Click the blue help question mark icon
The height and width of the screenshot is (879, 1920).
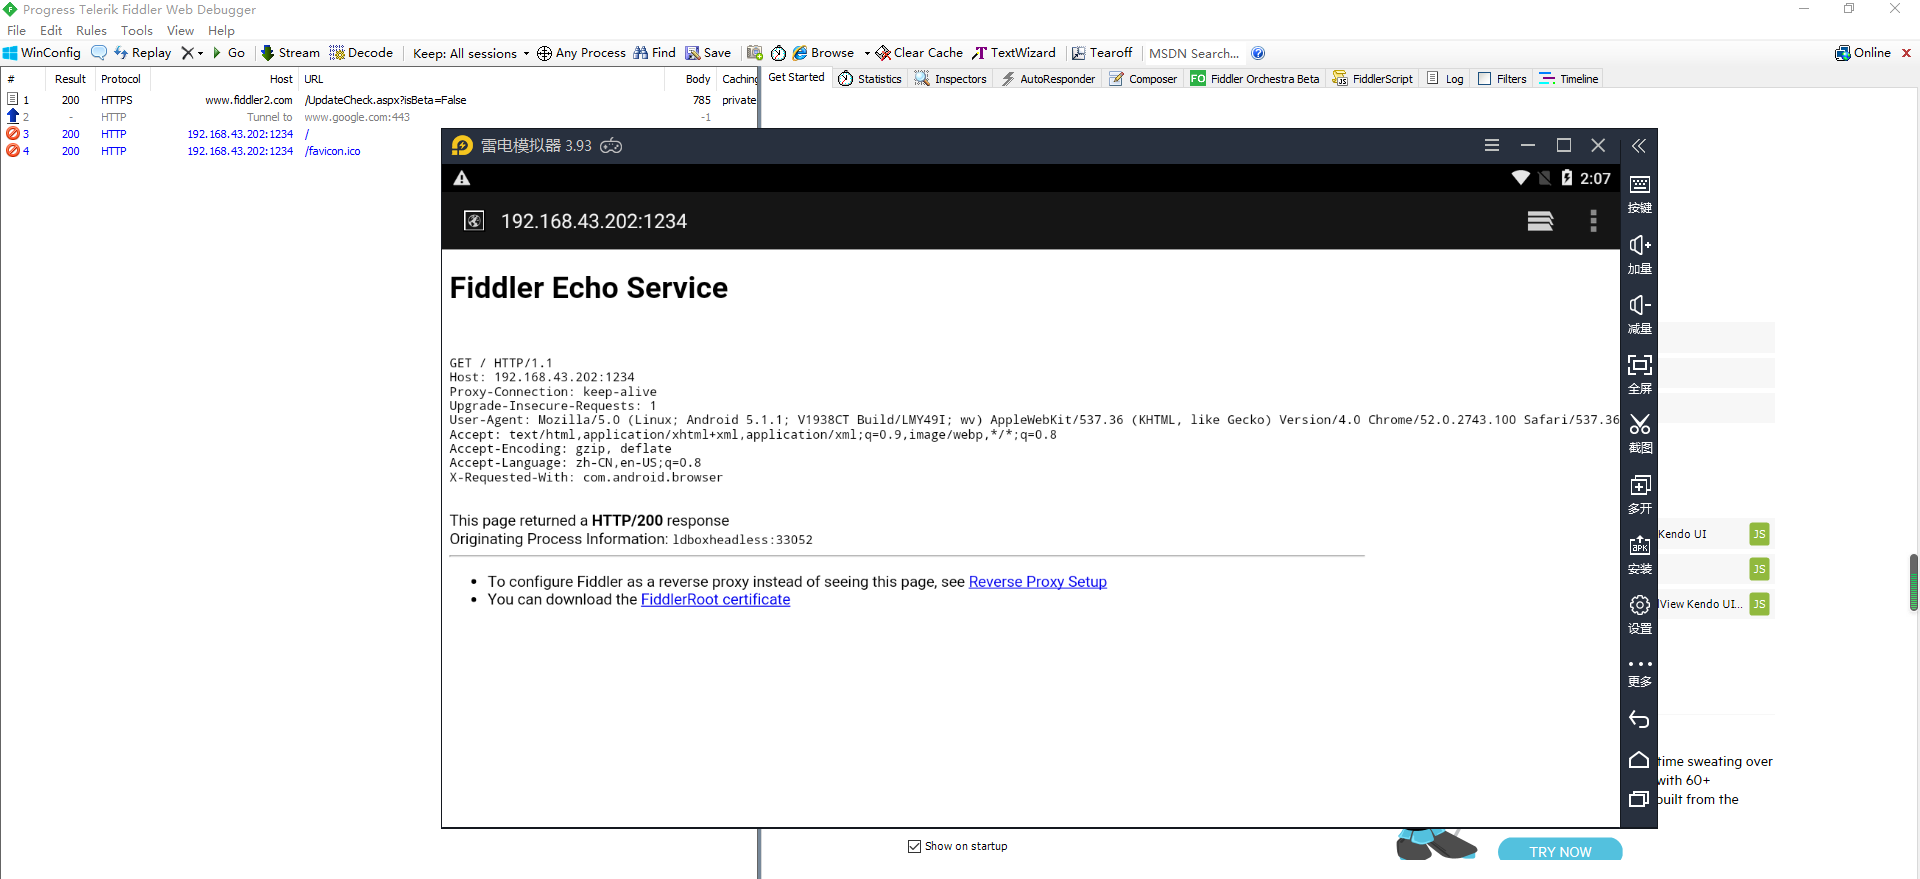(1258, 53)
